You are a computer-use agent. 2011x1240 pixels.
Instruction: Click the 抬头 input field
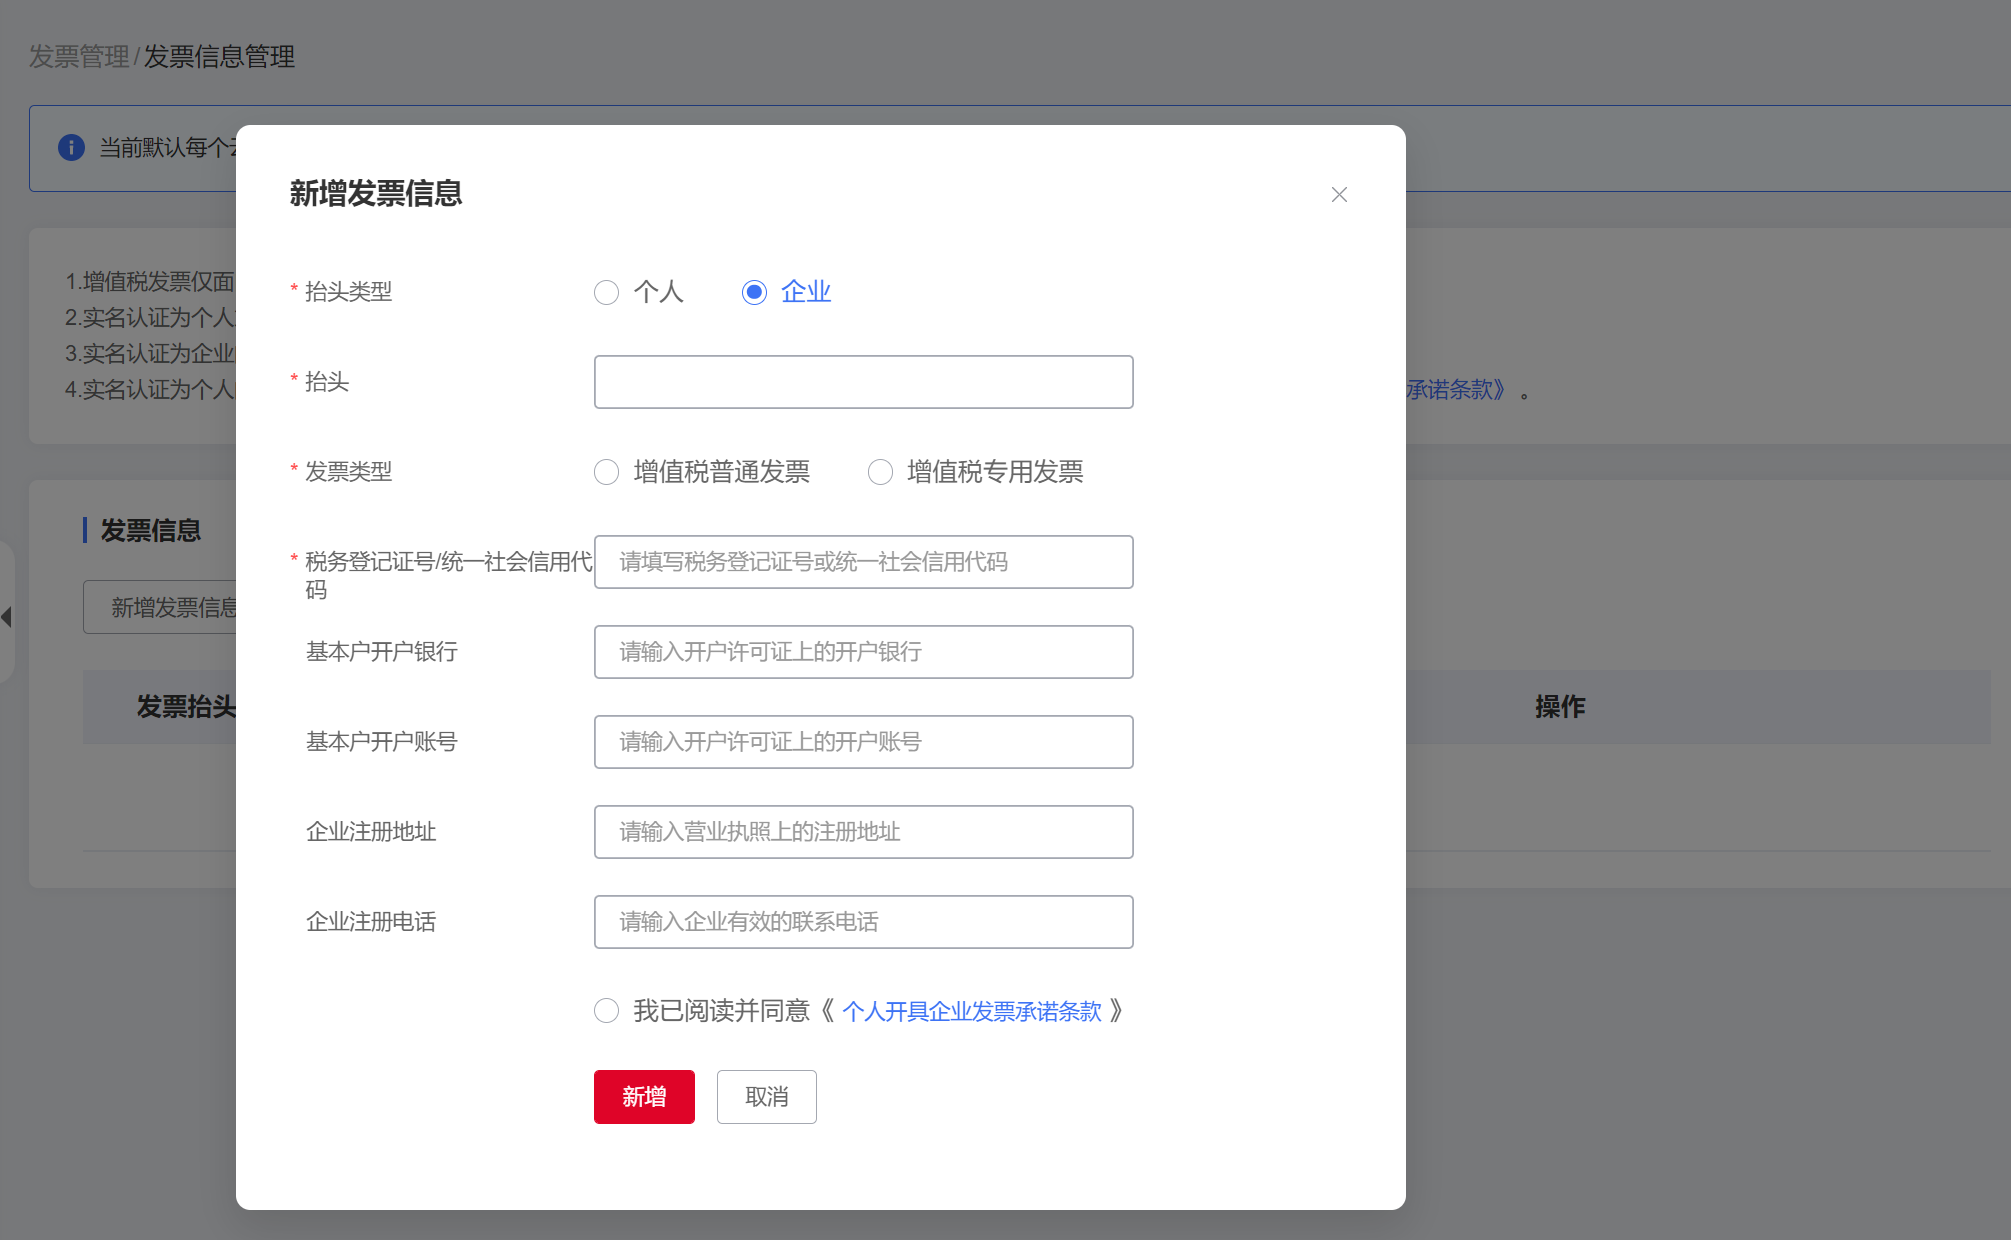[x=863, y=382]
